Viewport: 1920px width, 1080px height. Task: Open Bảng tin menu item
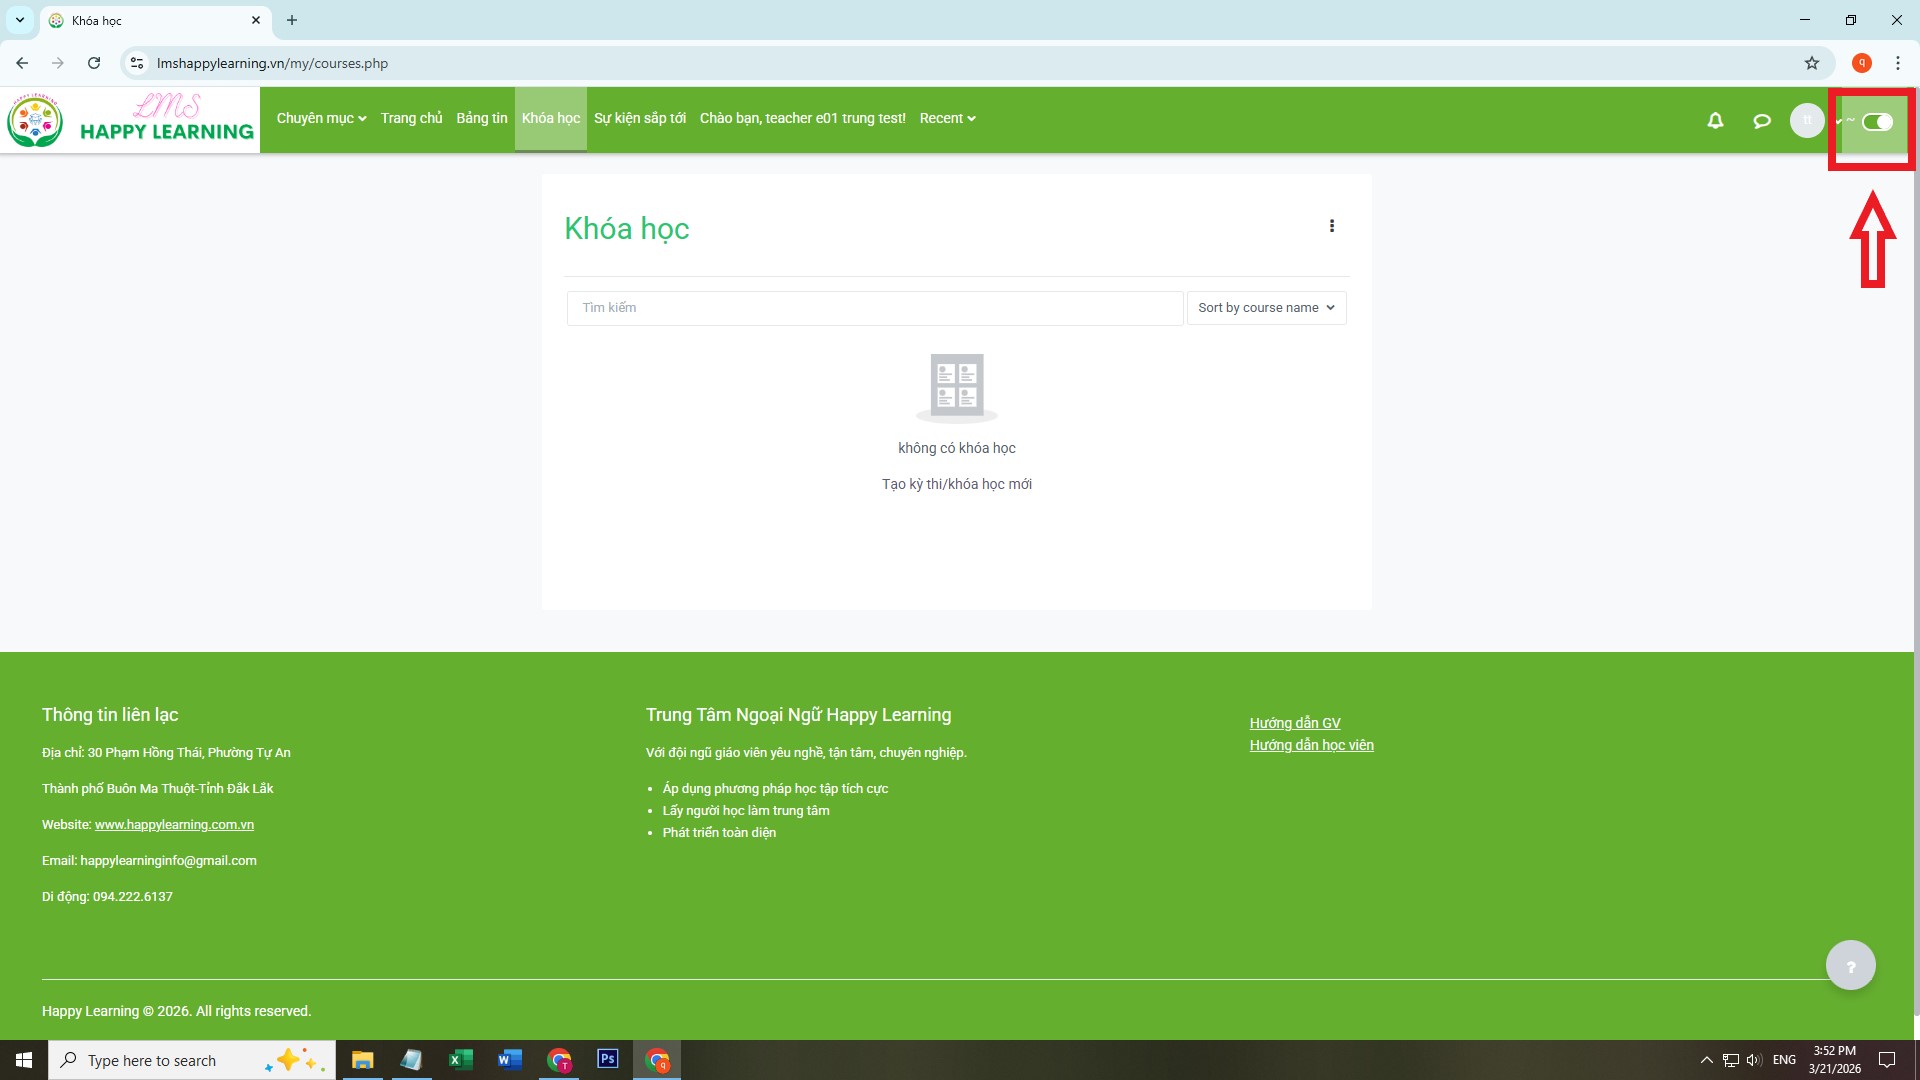(481, 118)
